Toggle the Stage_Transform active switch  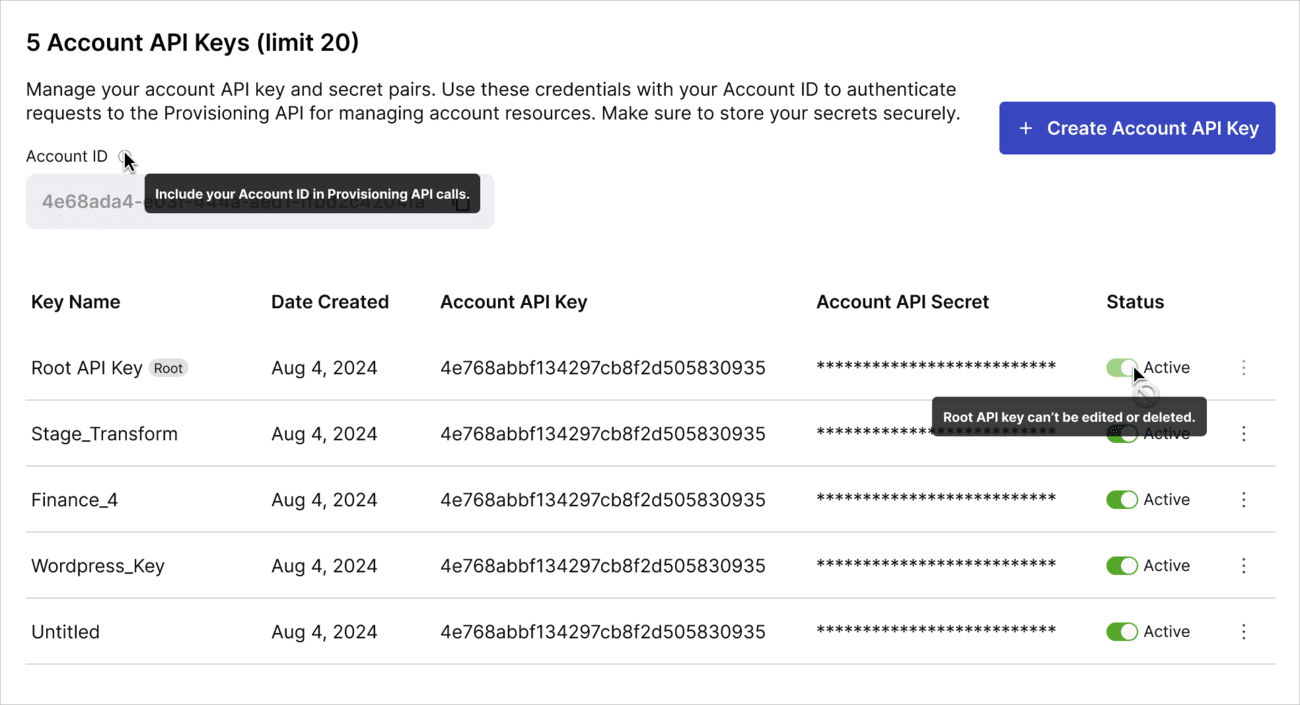click(1122, 434)
